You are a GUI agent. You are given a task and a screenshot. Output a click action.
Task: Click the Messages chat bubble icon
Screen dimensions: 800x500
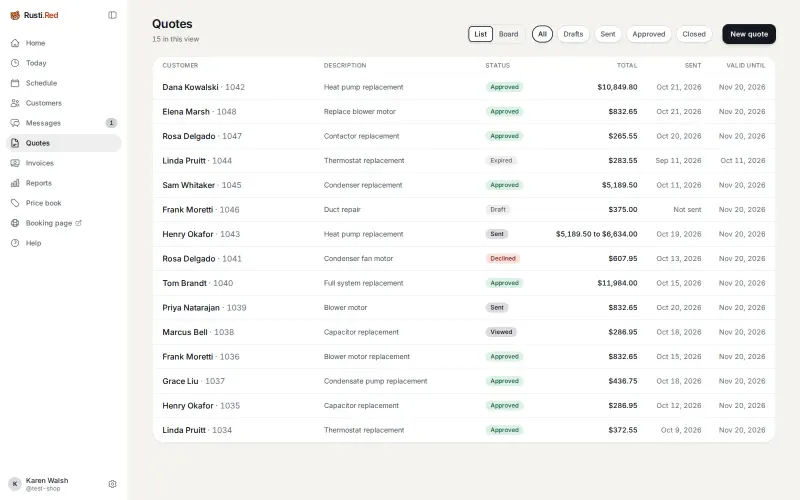click(x=15, y=123)
